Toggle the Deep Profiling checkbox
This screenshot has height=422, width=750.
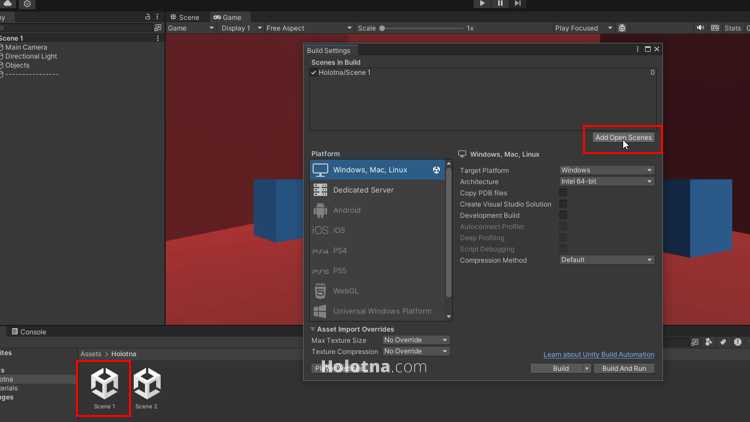point(563,237)
